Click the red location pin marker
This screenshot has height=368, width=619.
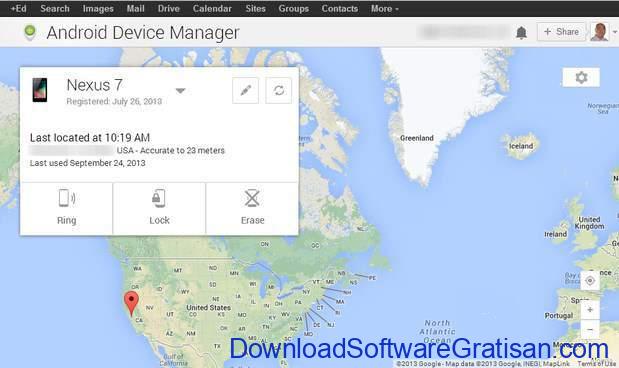click(131, 302)
